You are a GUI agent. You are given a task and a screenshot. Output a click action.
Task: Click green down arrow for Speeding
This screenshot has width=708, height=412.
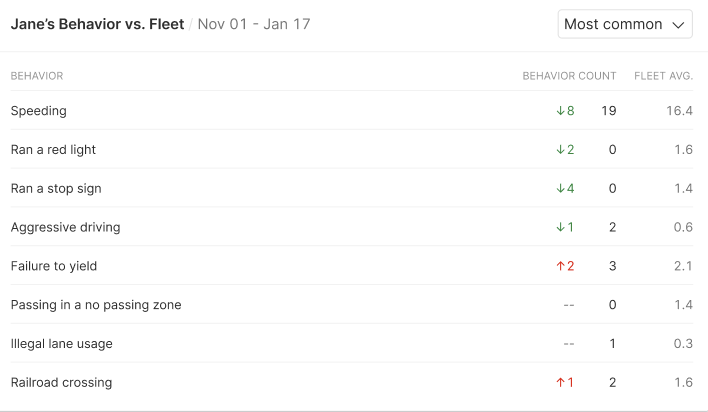pos(560,111)
